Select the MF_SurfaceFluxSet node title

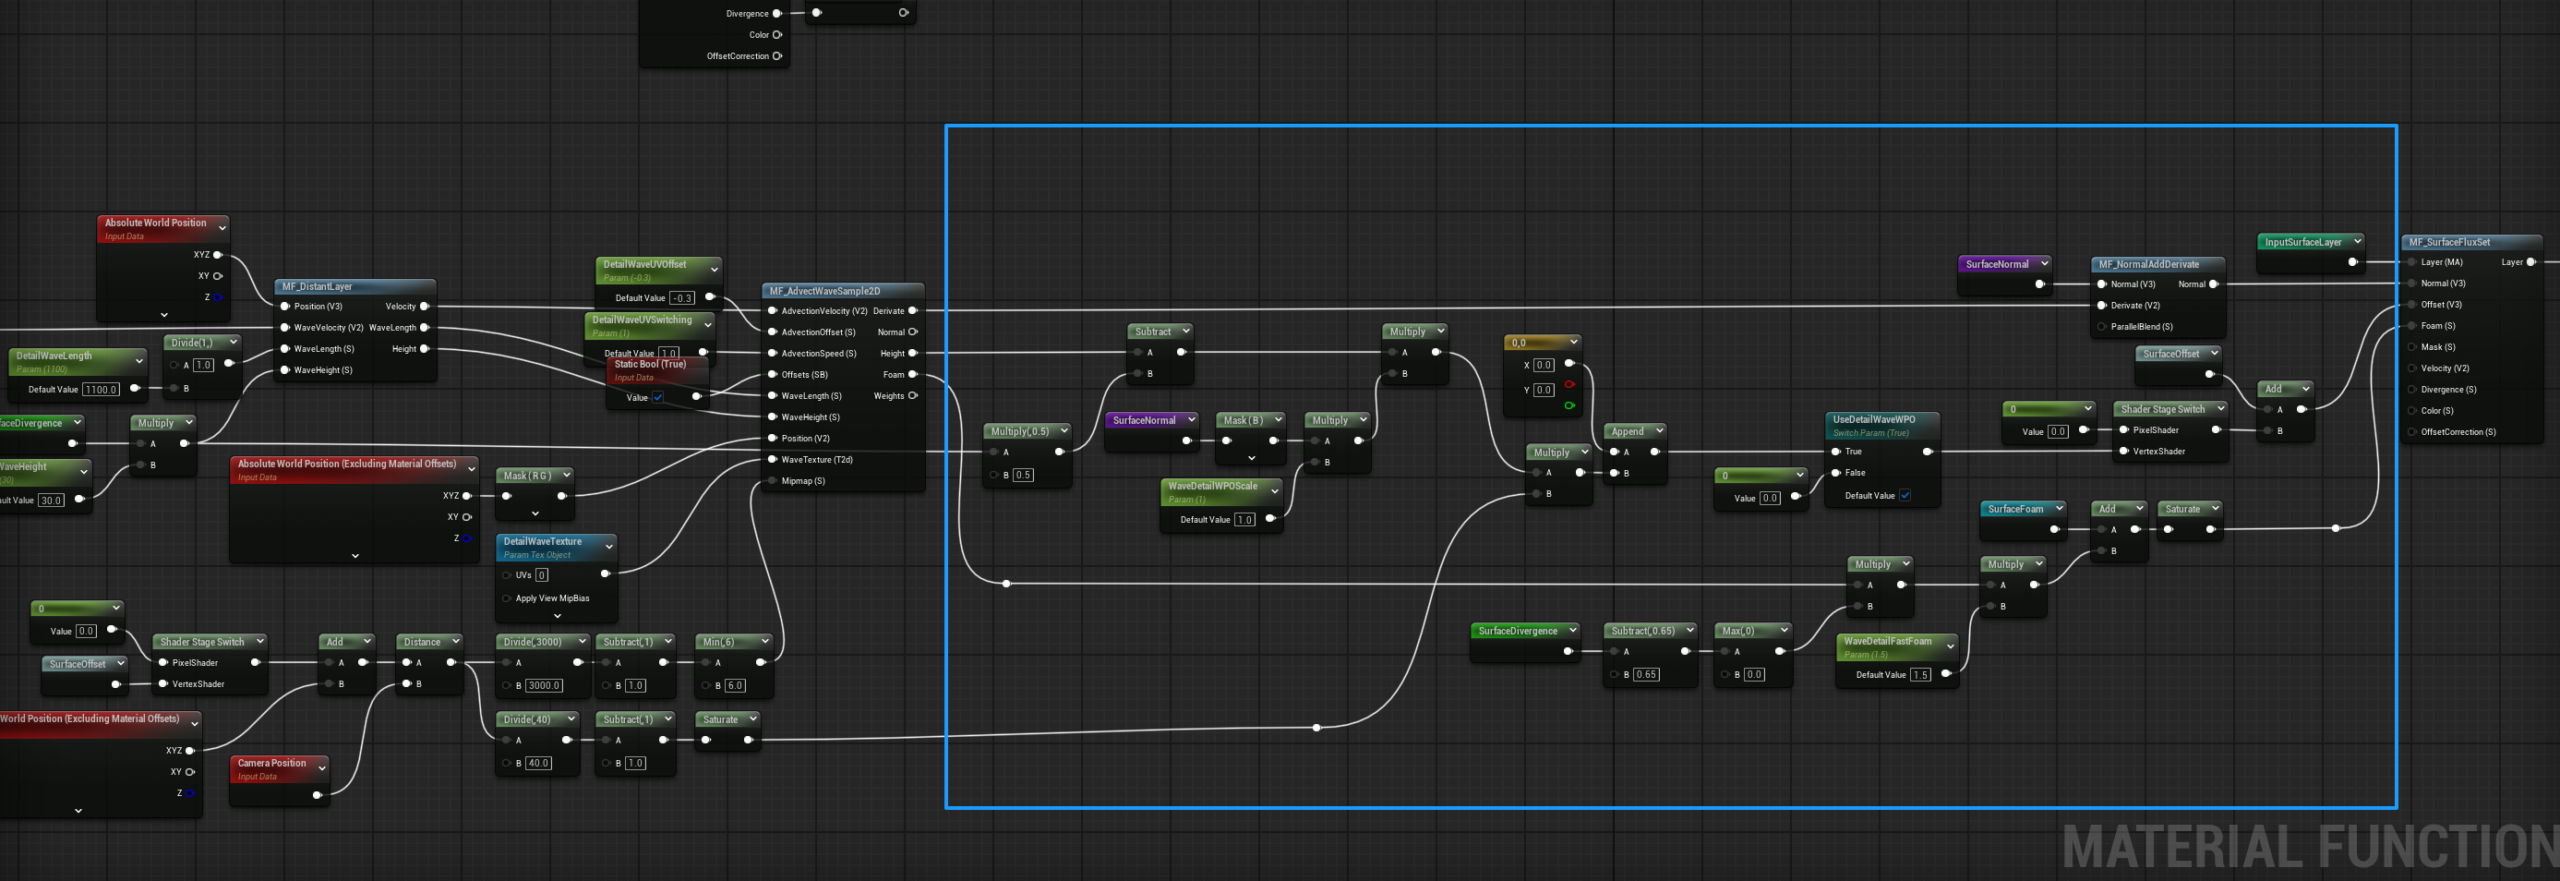coord(2449,242)
